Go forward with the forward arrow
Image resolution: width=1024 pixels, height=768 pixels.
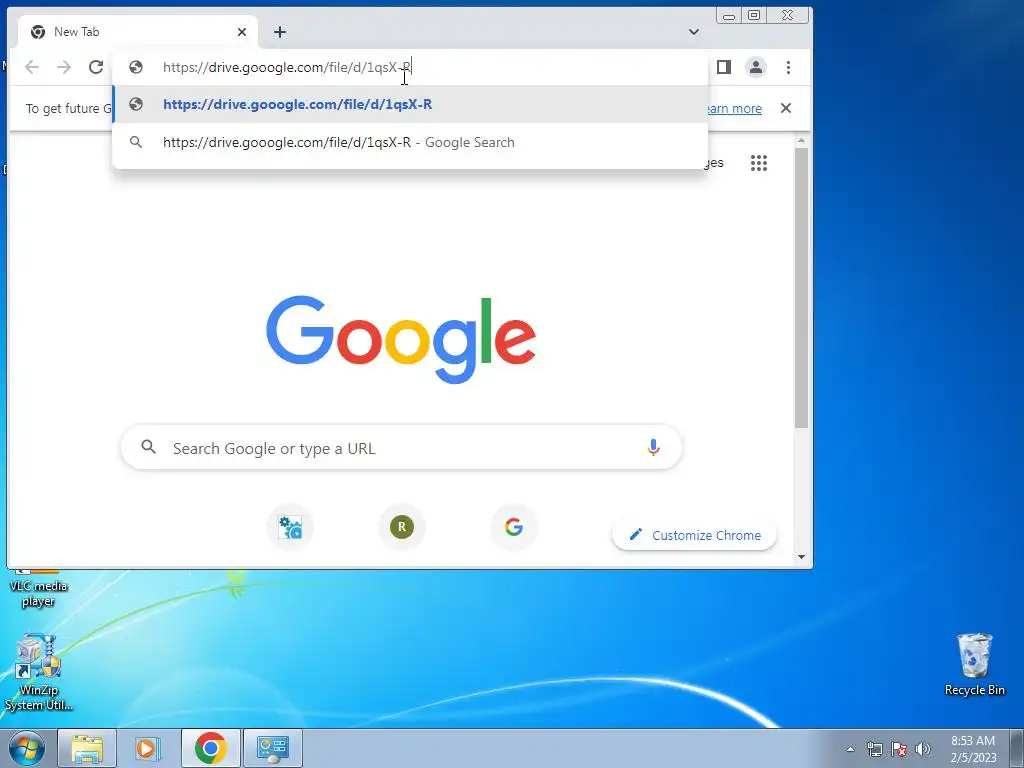tap(64, 67)
